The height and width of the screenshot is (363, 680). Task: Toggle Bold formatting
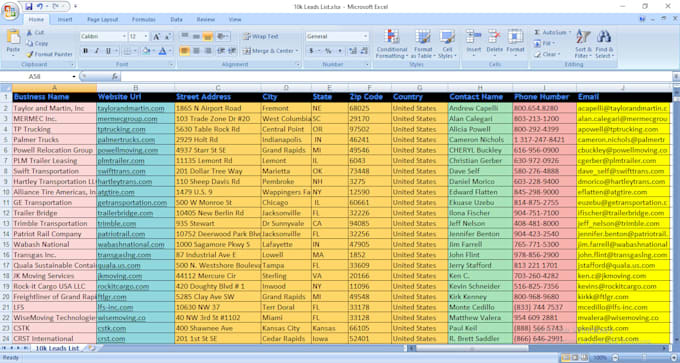tap(85, 51)
